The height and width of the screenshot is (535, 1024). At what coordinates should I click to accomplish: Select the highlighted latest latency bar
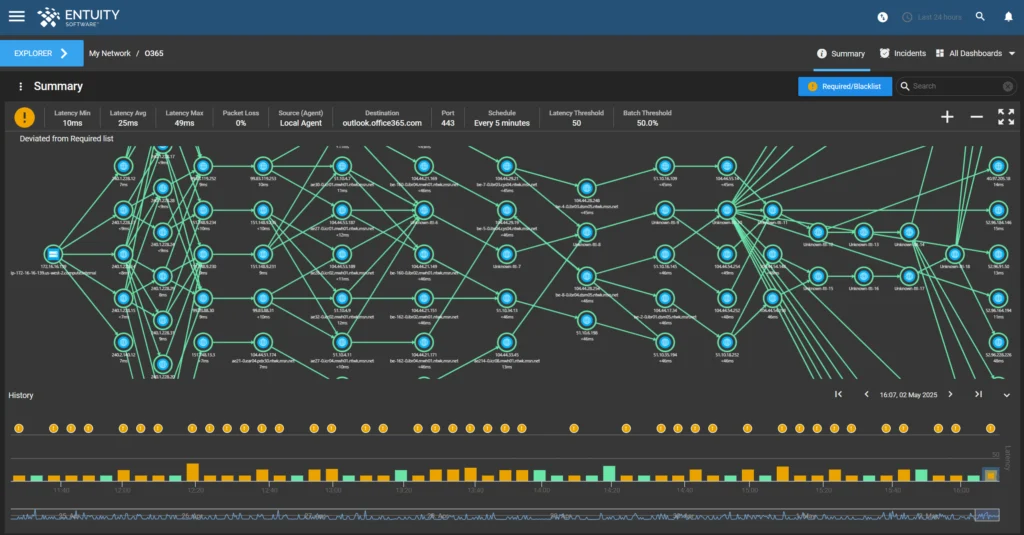991,475
